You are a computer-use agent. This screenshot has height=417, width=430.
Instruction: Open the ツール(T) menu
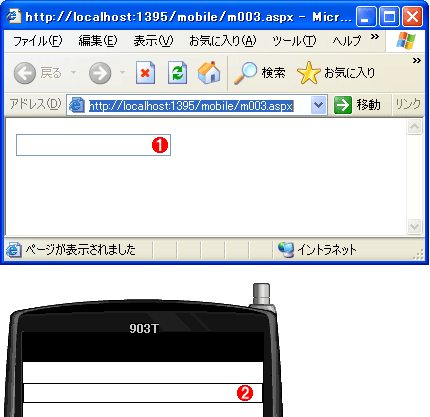tap(294, 41)
